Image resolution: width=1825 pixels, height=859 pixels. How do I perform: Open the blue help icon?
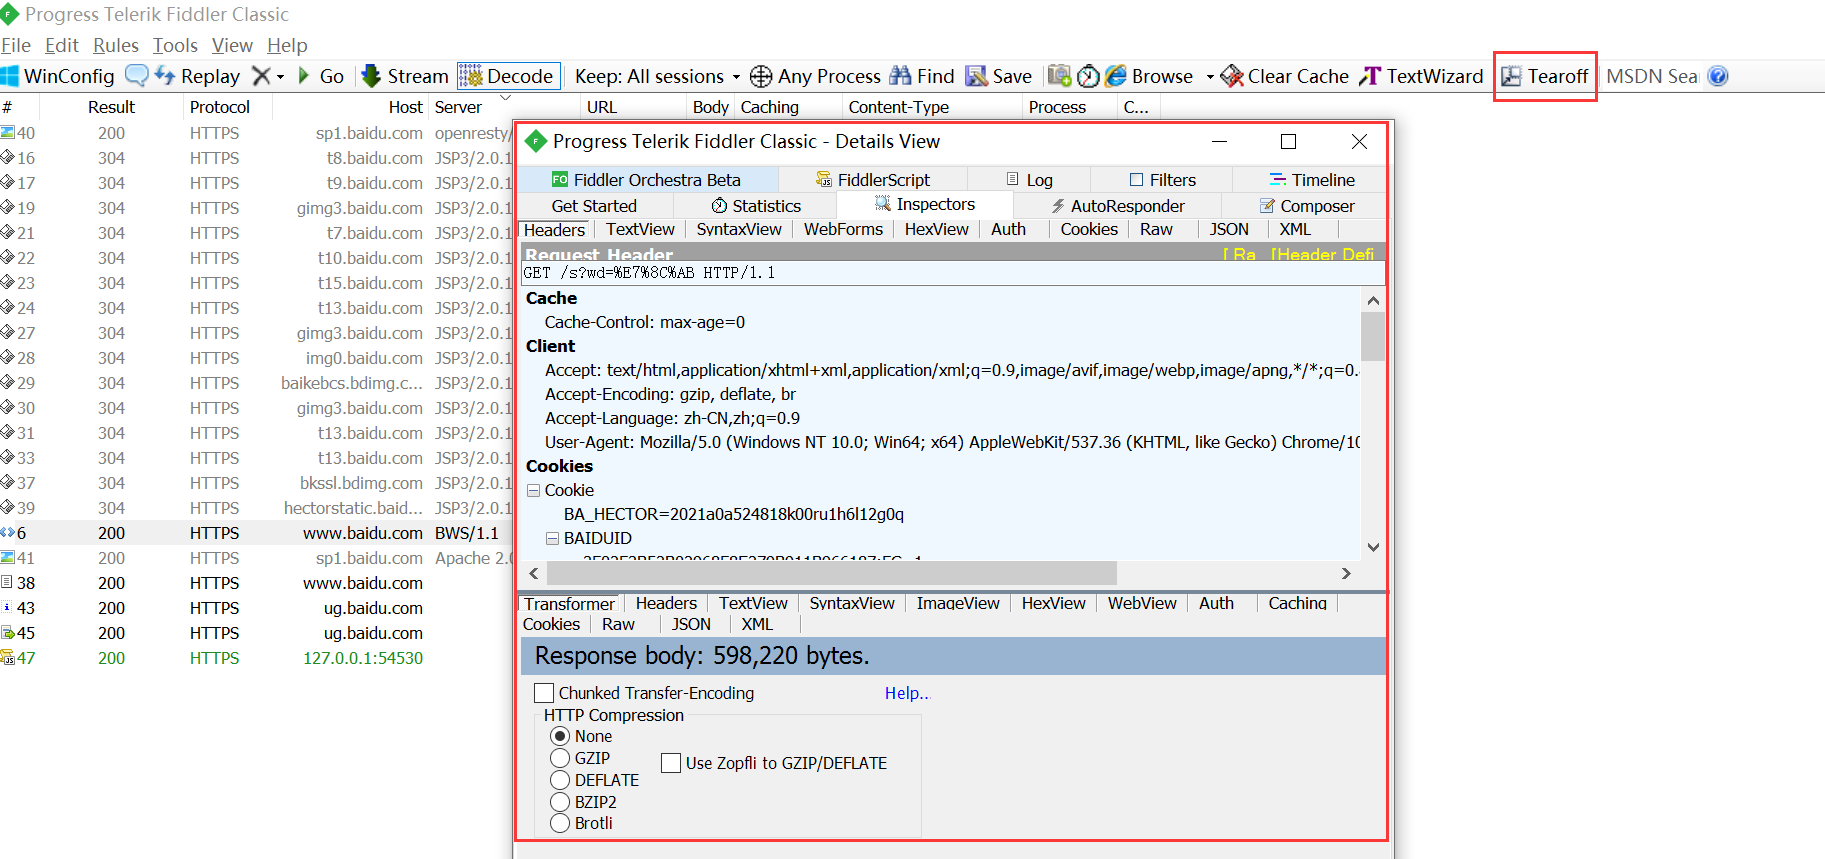coord(1718,76)
